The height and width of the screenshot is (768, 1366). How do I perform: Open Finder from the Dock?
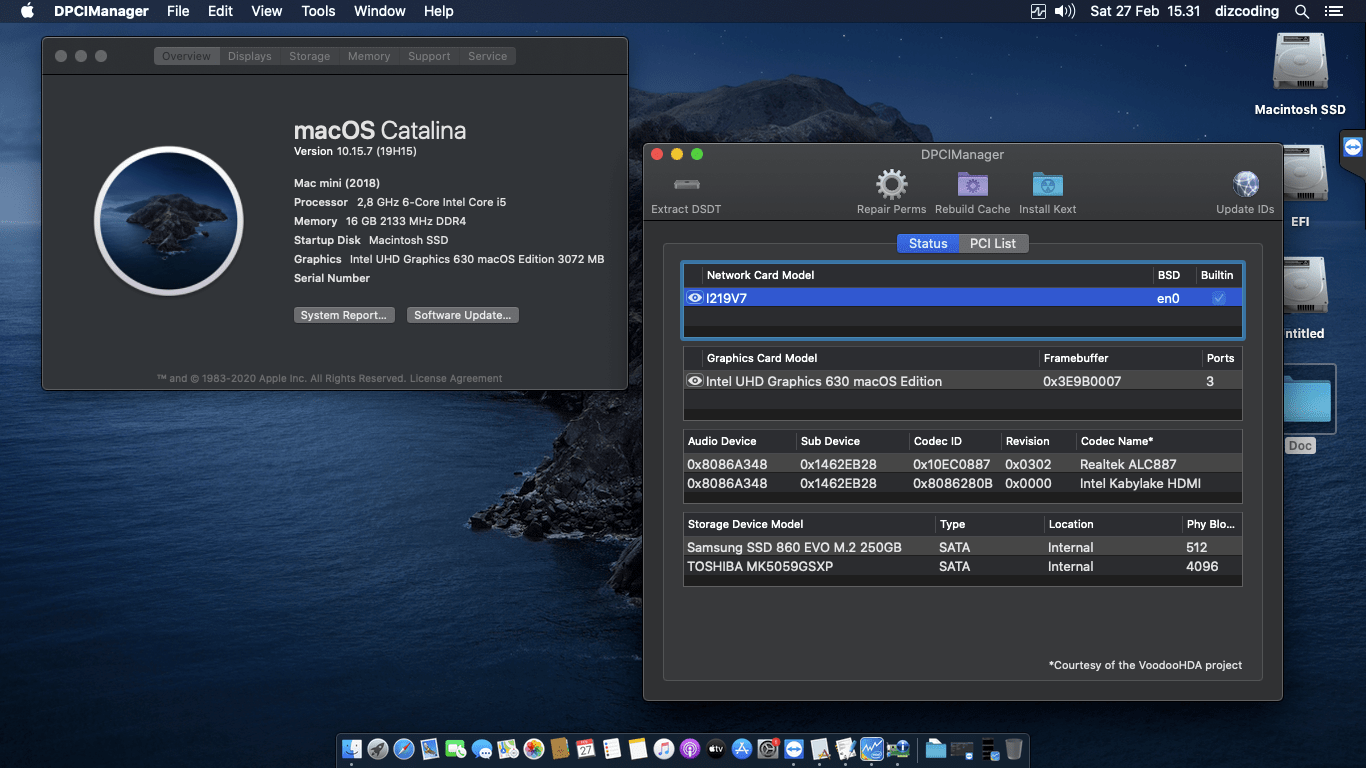point(352,749)
